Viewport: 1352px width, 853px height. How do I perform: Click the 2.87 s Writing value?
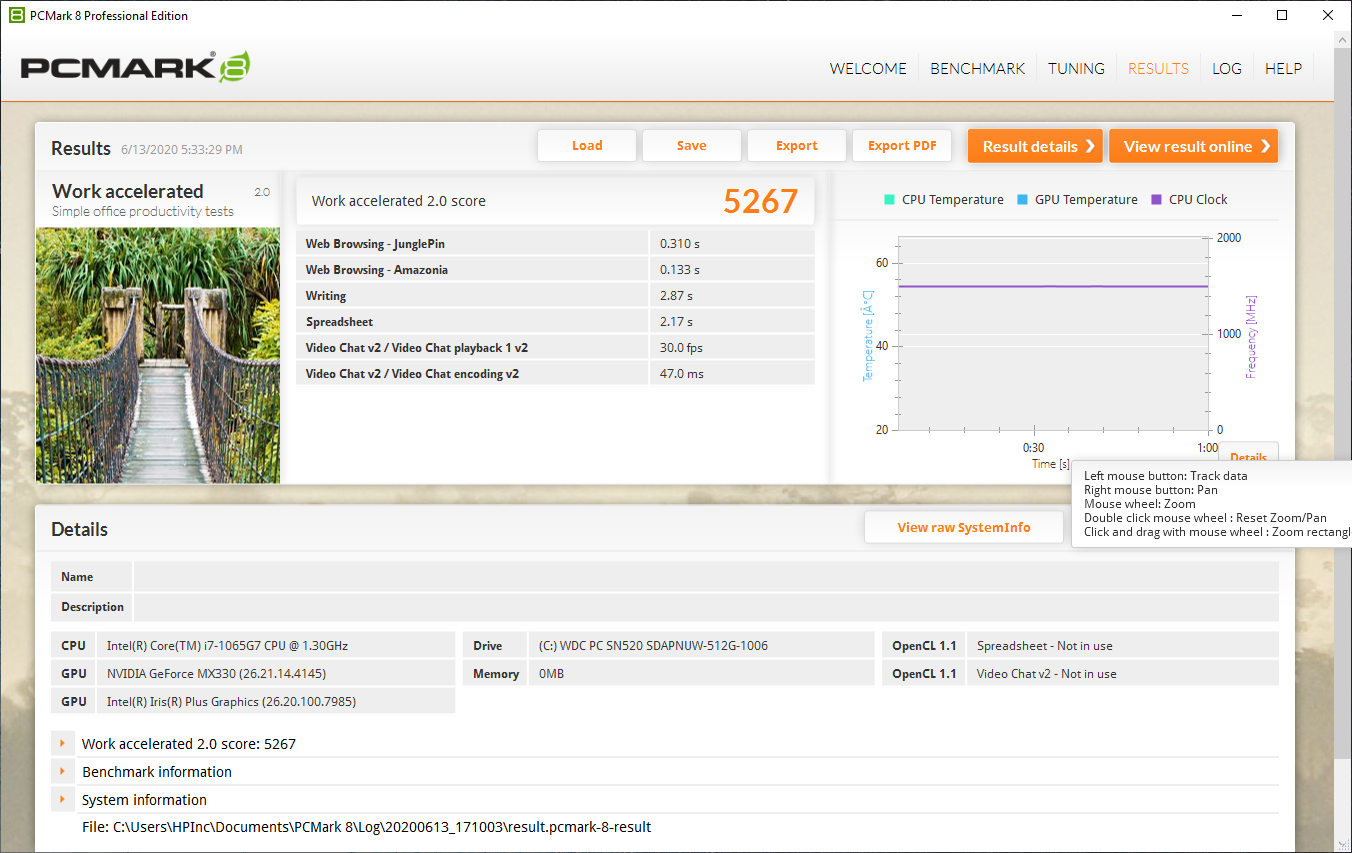pos(677,296)
